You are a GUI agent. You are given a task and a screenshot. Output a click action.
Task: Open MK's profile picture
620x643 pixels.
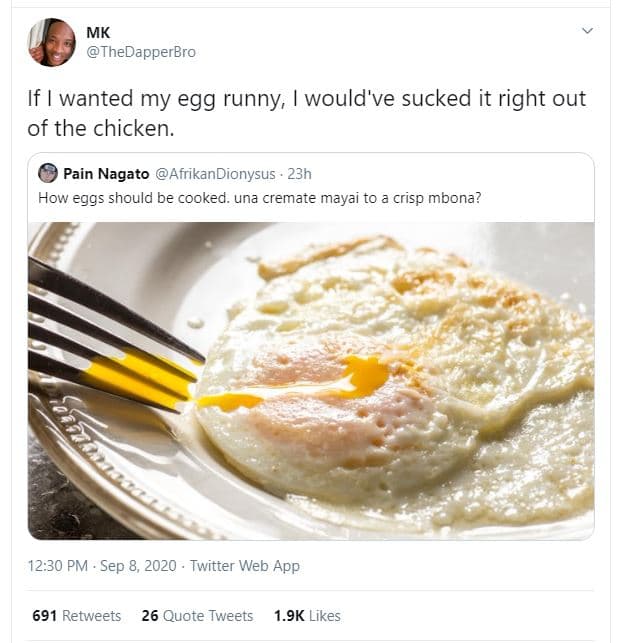pos(52,43)
